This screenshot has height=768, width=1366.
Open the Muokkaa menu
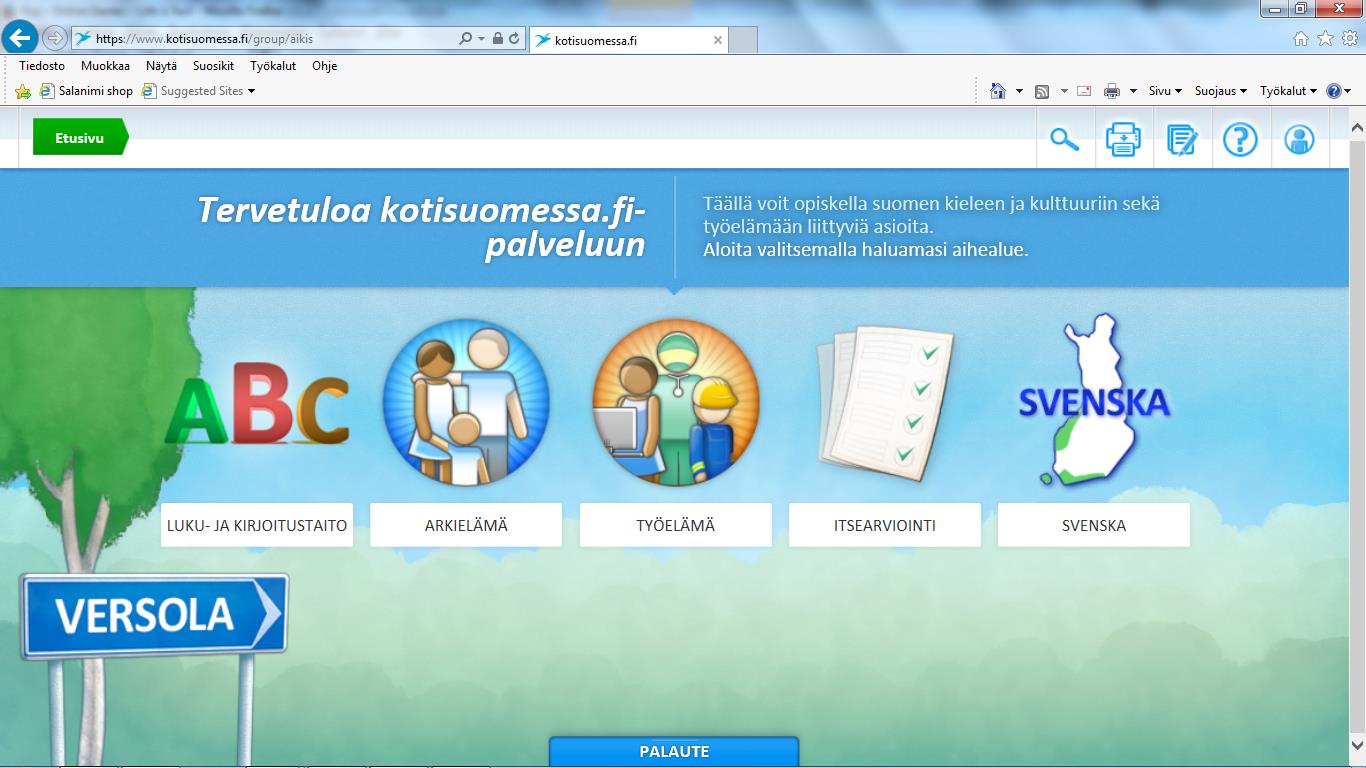105,66
